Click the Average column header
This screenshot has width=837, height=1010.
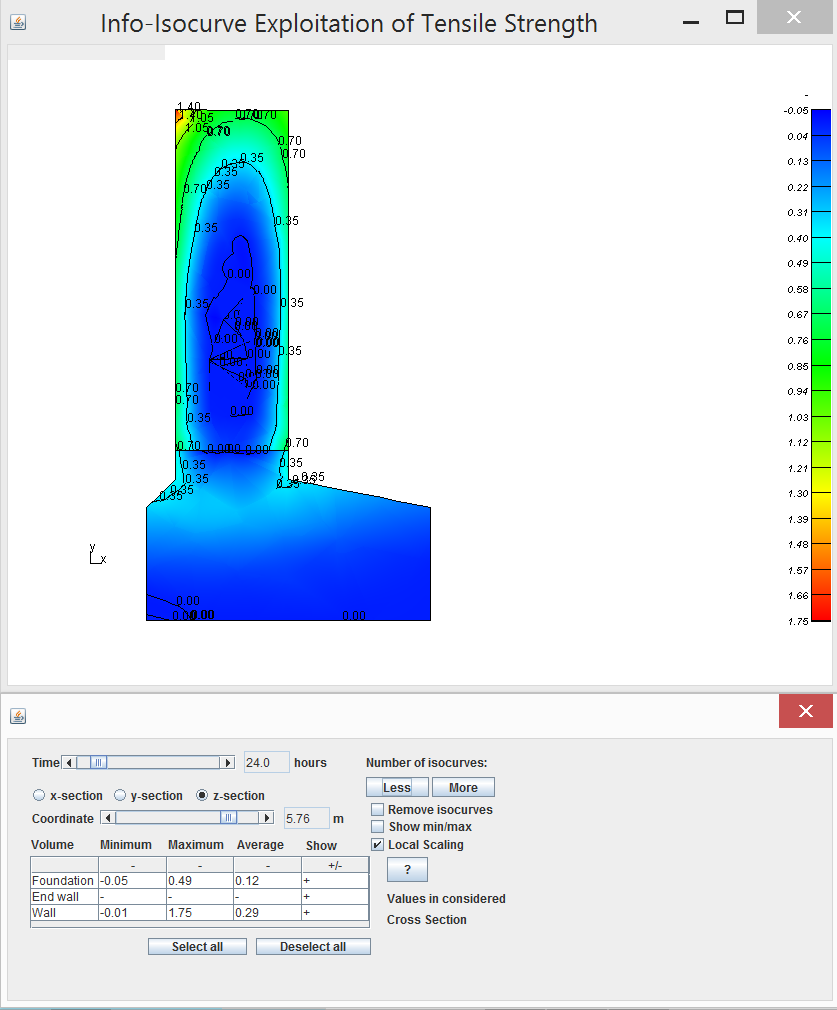[260, 844]
